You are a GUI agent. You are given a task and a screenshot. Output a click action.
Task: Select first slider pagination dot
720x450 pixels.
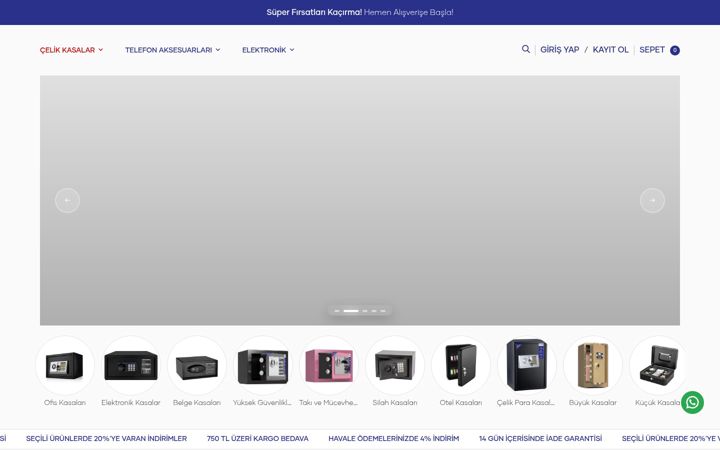[337, 311]
